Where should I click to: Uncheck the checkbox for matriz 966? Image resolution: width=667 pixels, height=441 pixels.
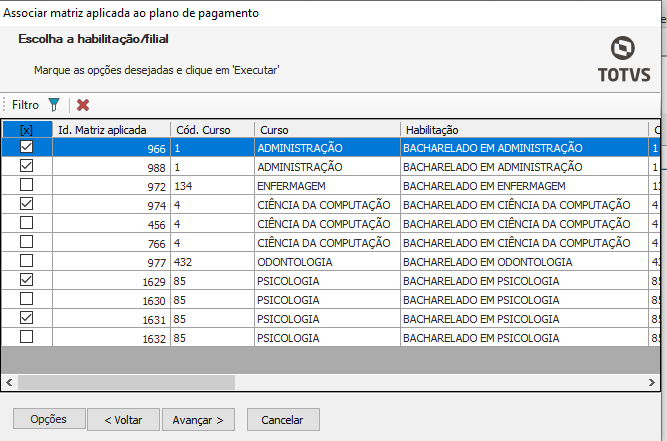27,148
